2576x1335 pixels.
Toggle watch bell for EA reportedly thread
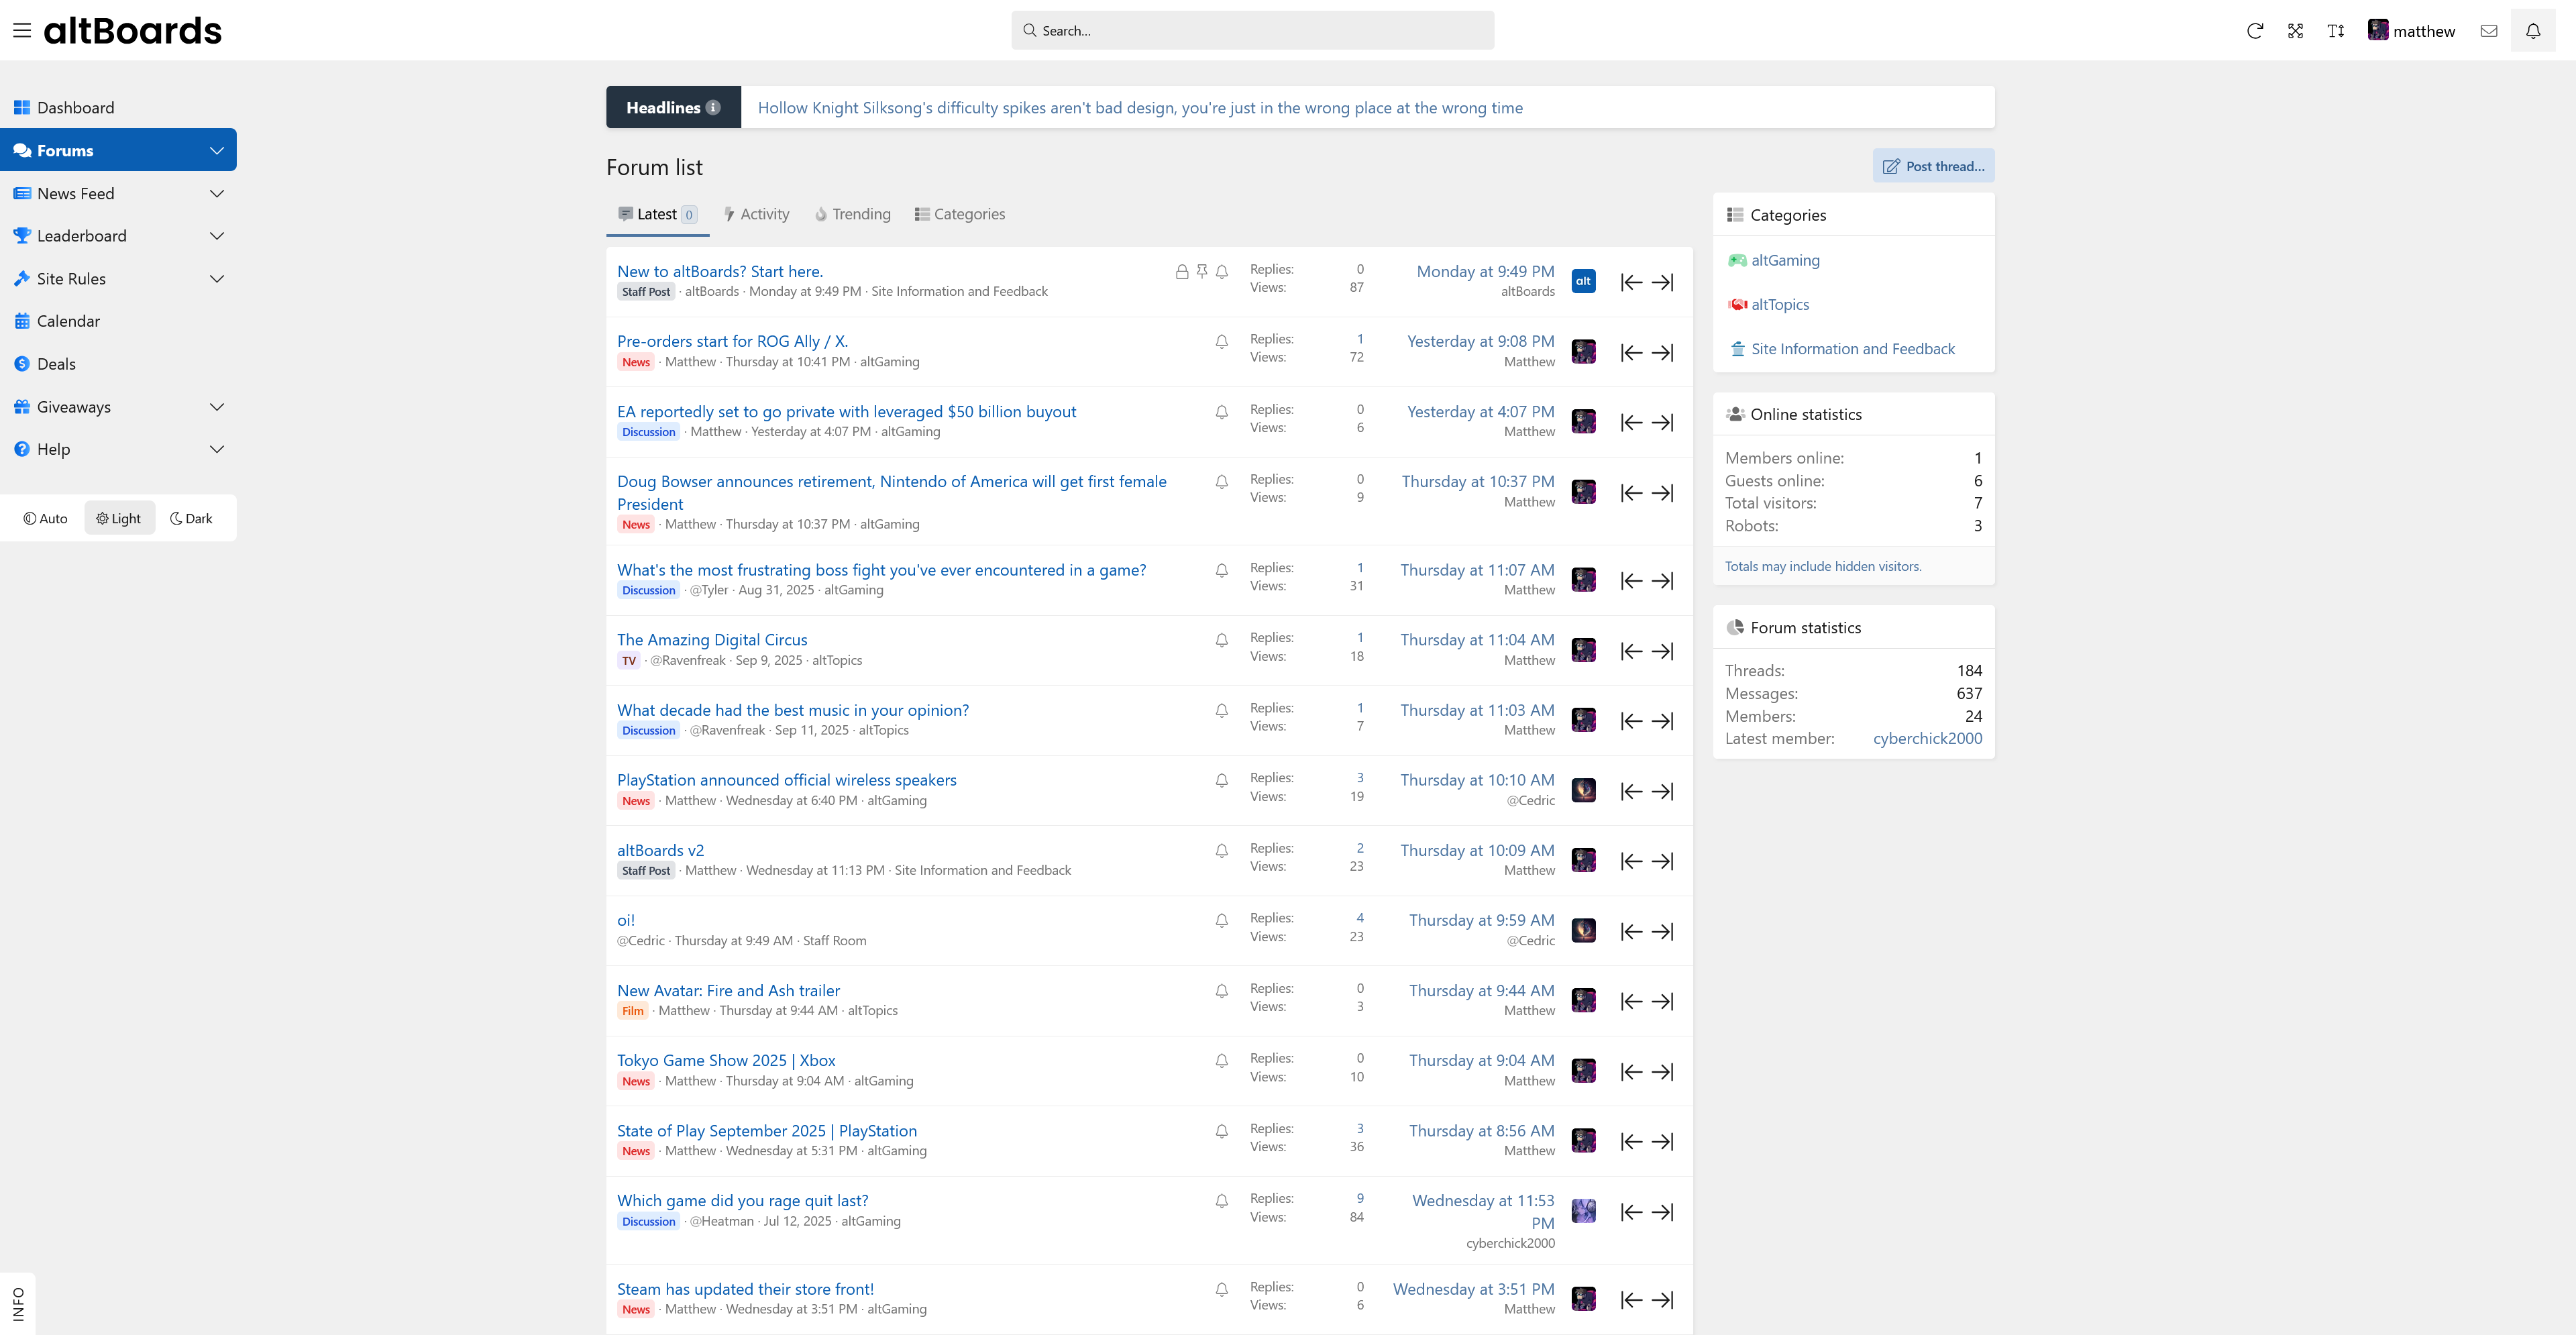tap(1221, 412)
